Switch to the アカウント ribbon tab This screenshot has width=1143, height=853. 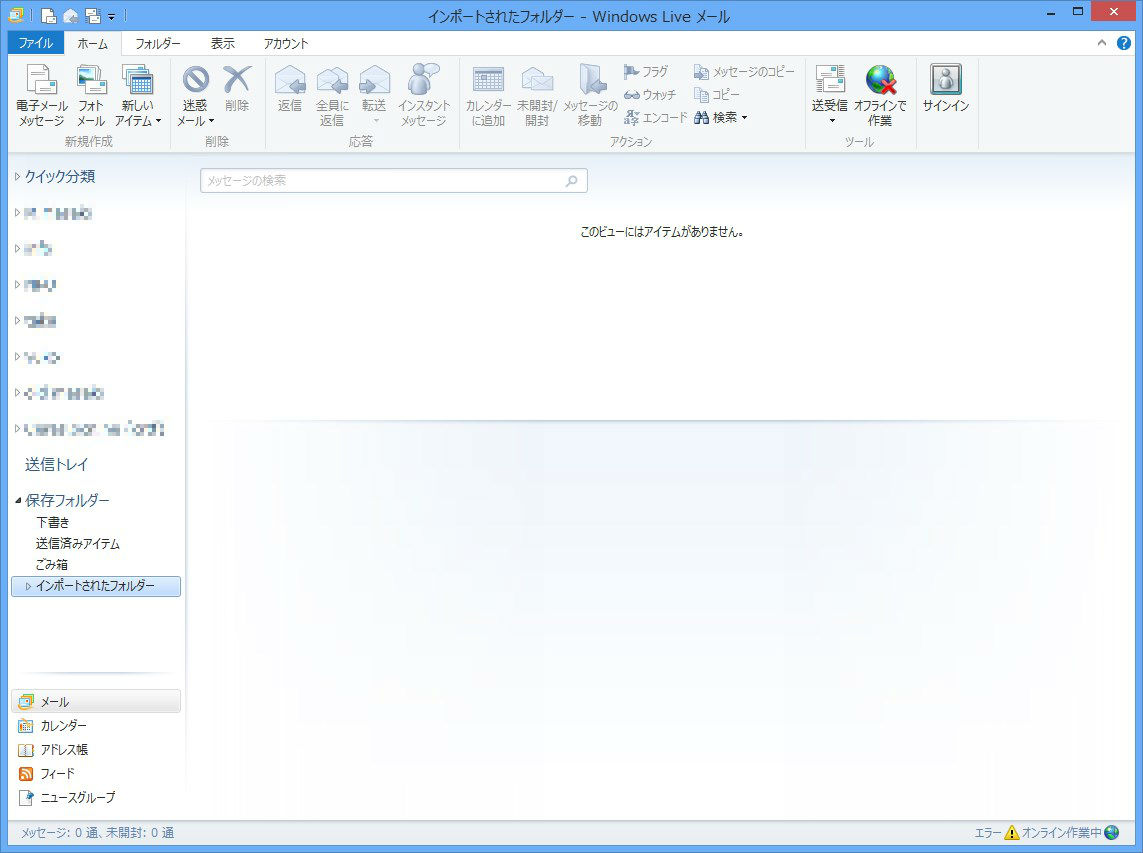286,43
